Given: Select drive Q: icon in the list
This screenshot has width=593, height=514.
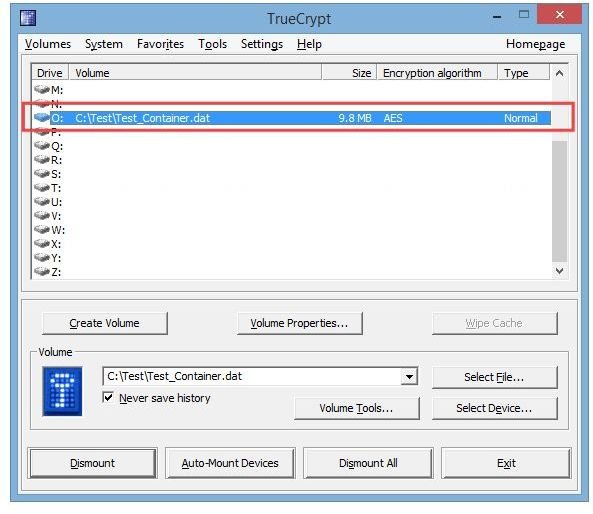Looking at the screenshot, I should click(x=42, y=146).
